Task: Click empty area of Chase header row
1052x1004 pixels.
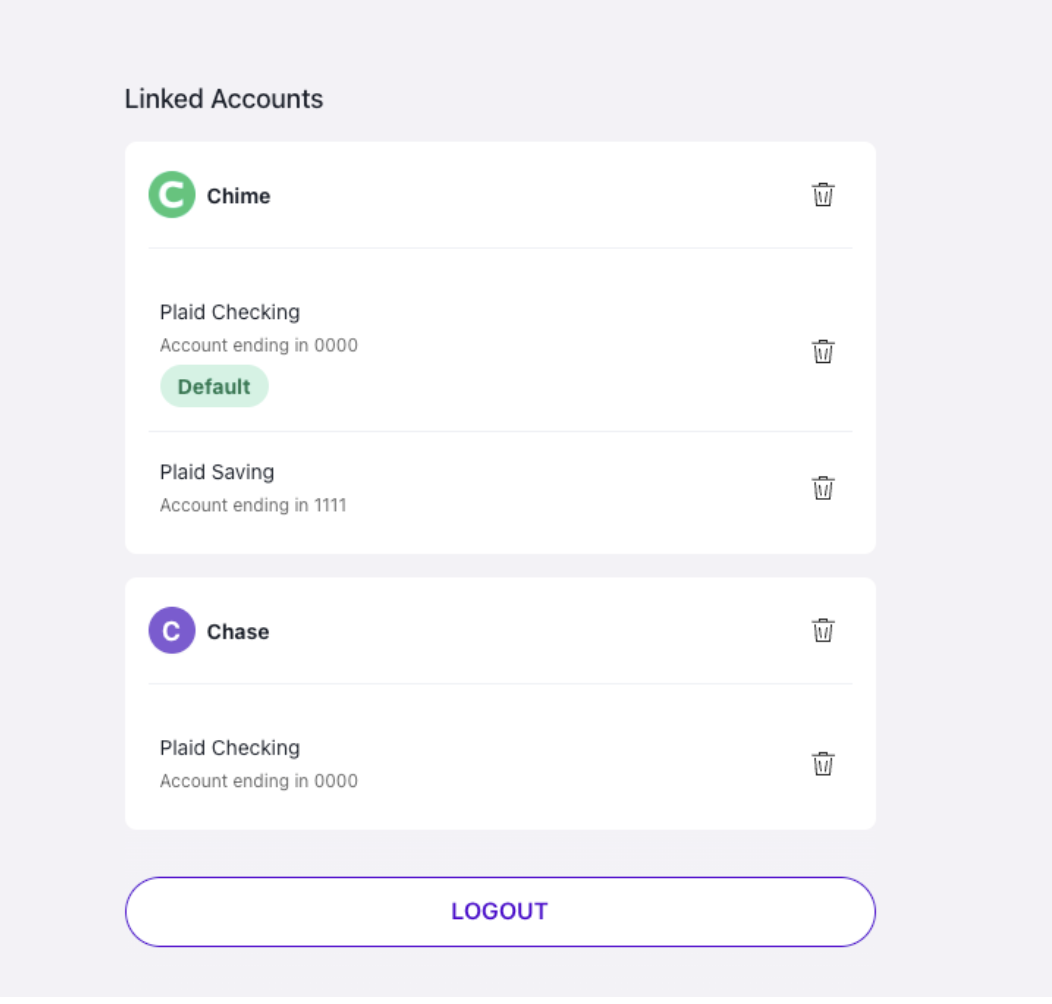Action: (537, 630)
